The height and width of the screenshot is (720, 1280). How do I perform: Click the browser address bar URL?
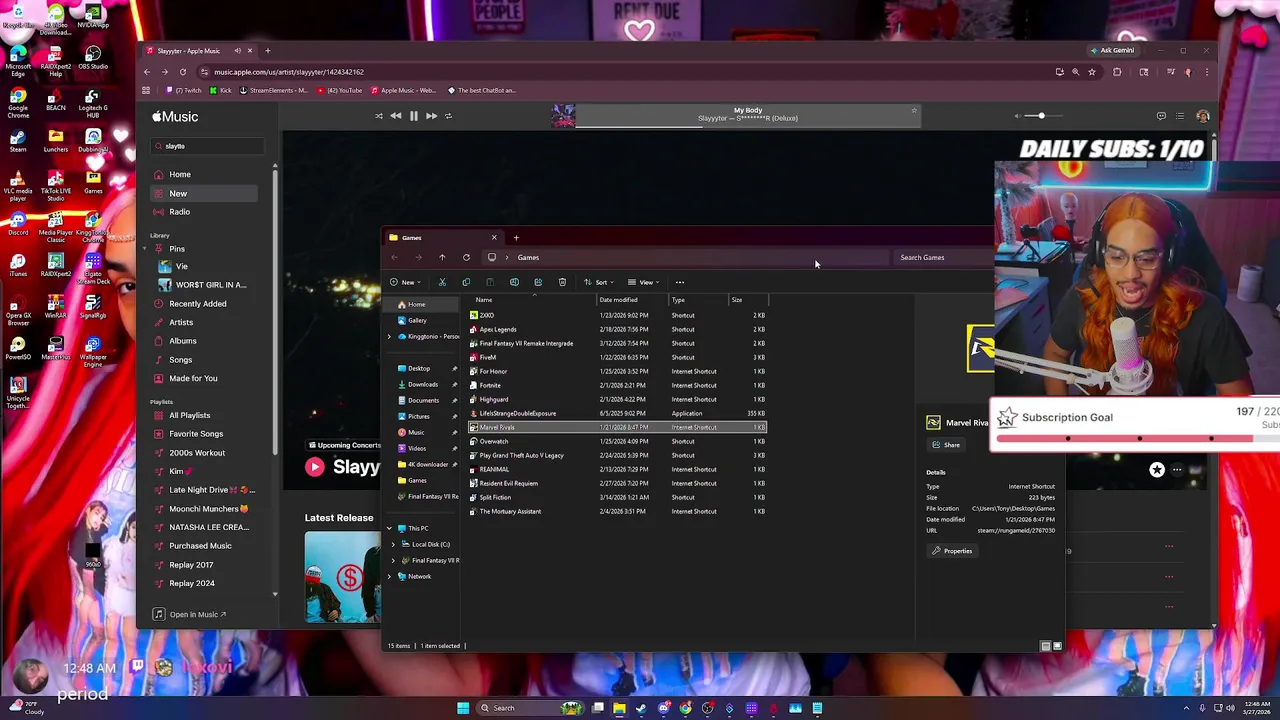[289, 72]
